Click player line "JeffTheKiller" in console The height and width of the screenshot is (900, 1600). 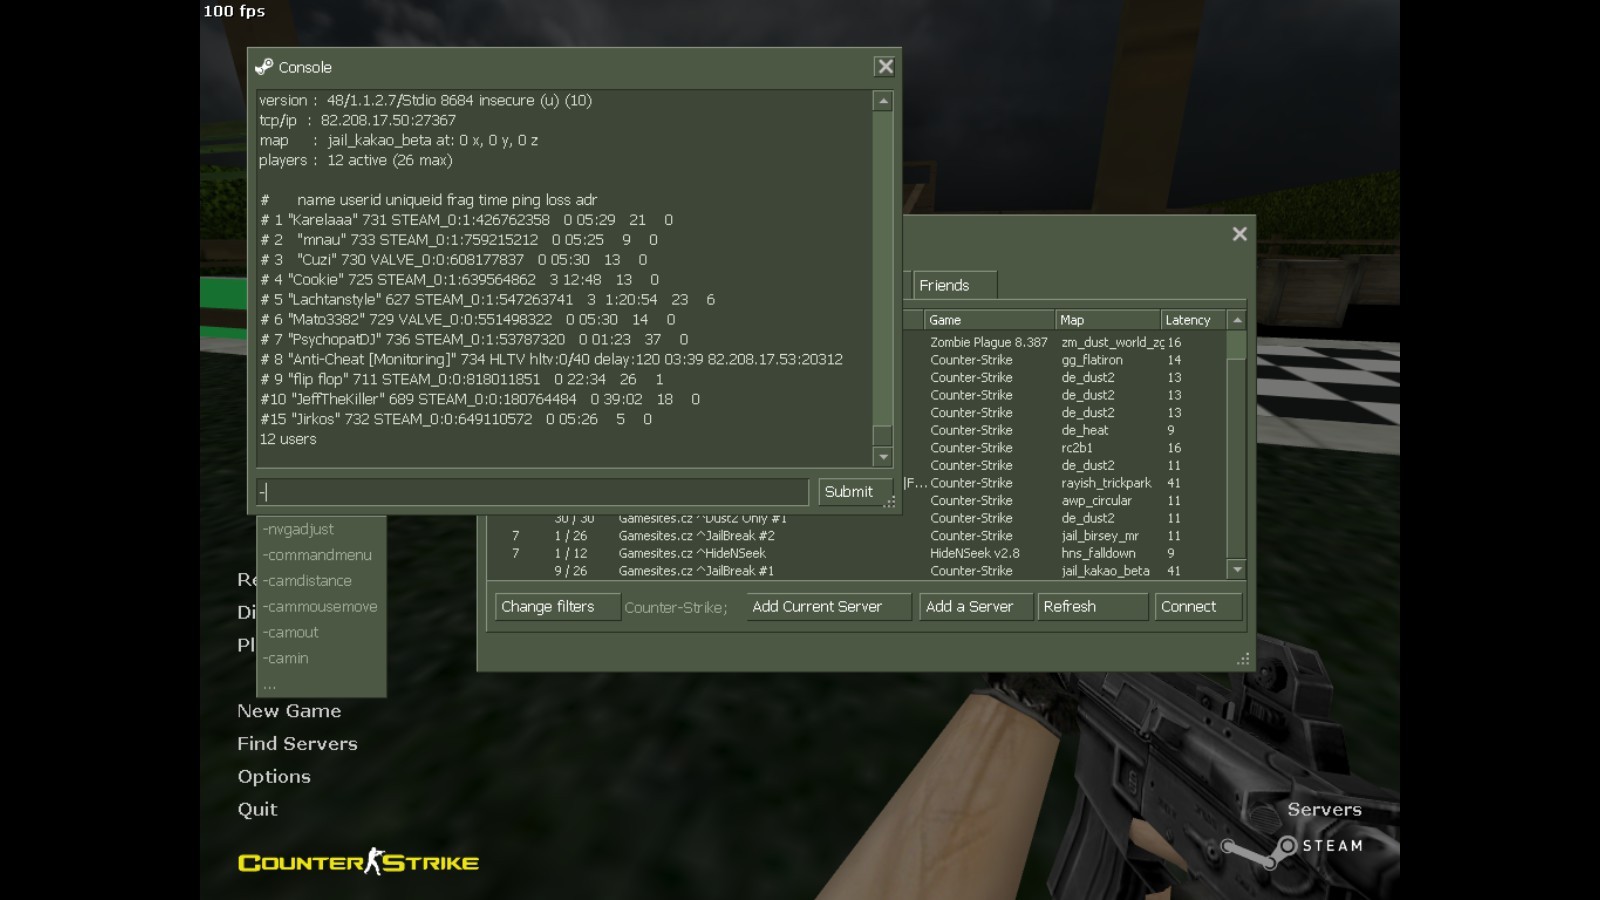tap(479, 399)
